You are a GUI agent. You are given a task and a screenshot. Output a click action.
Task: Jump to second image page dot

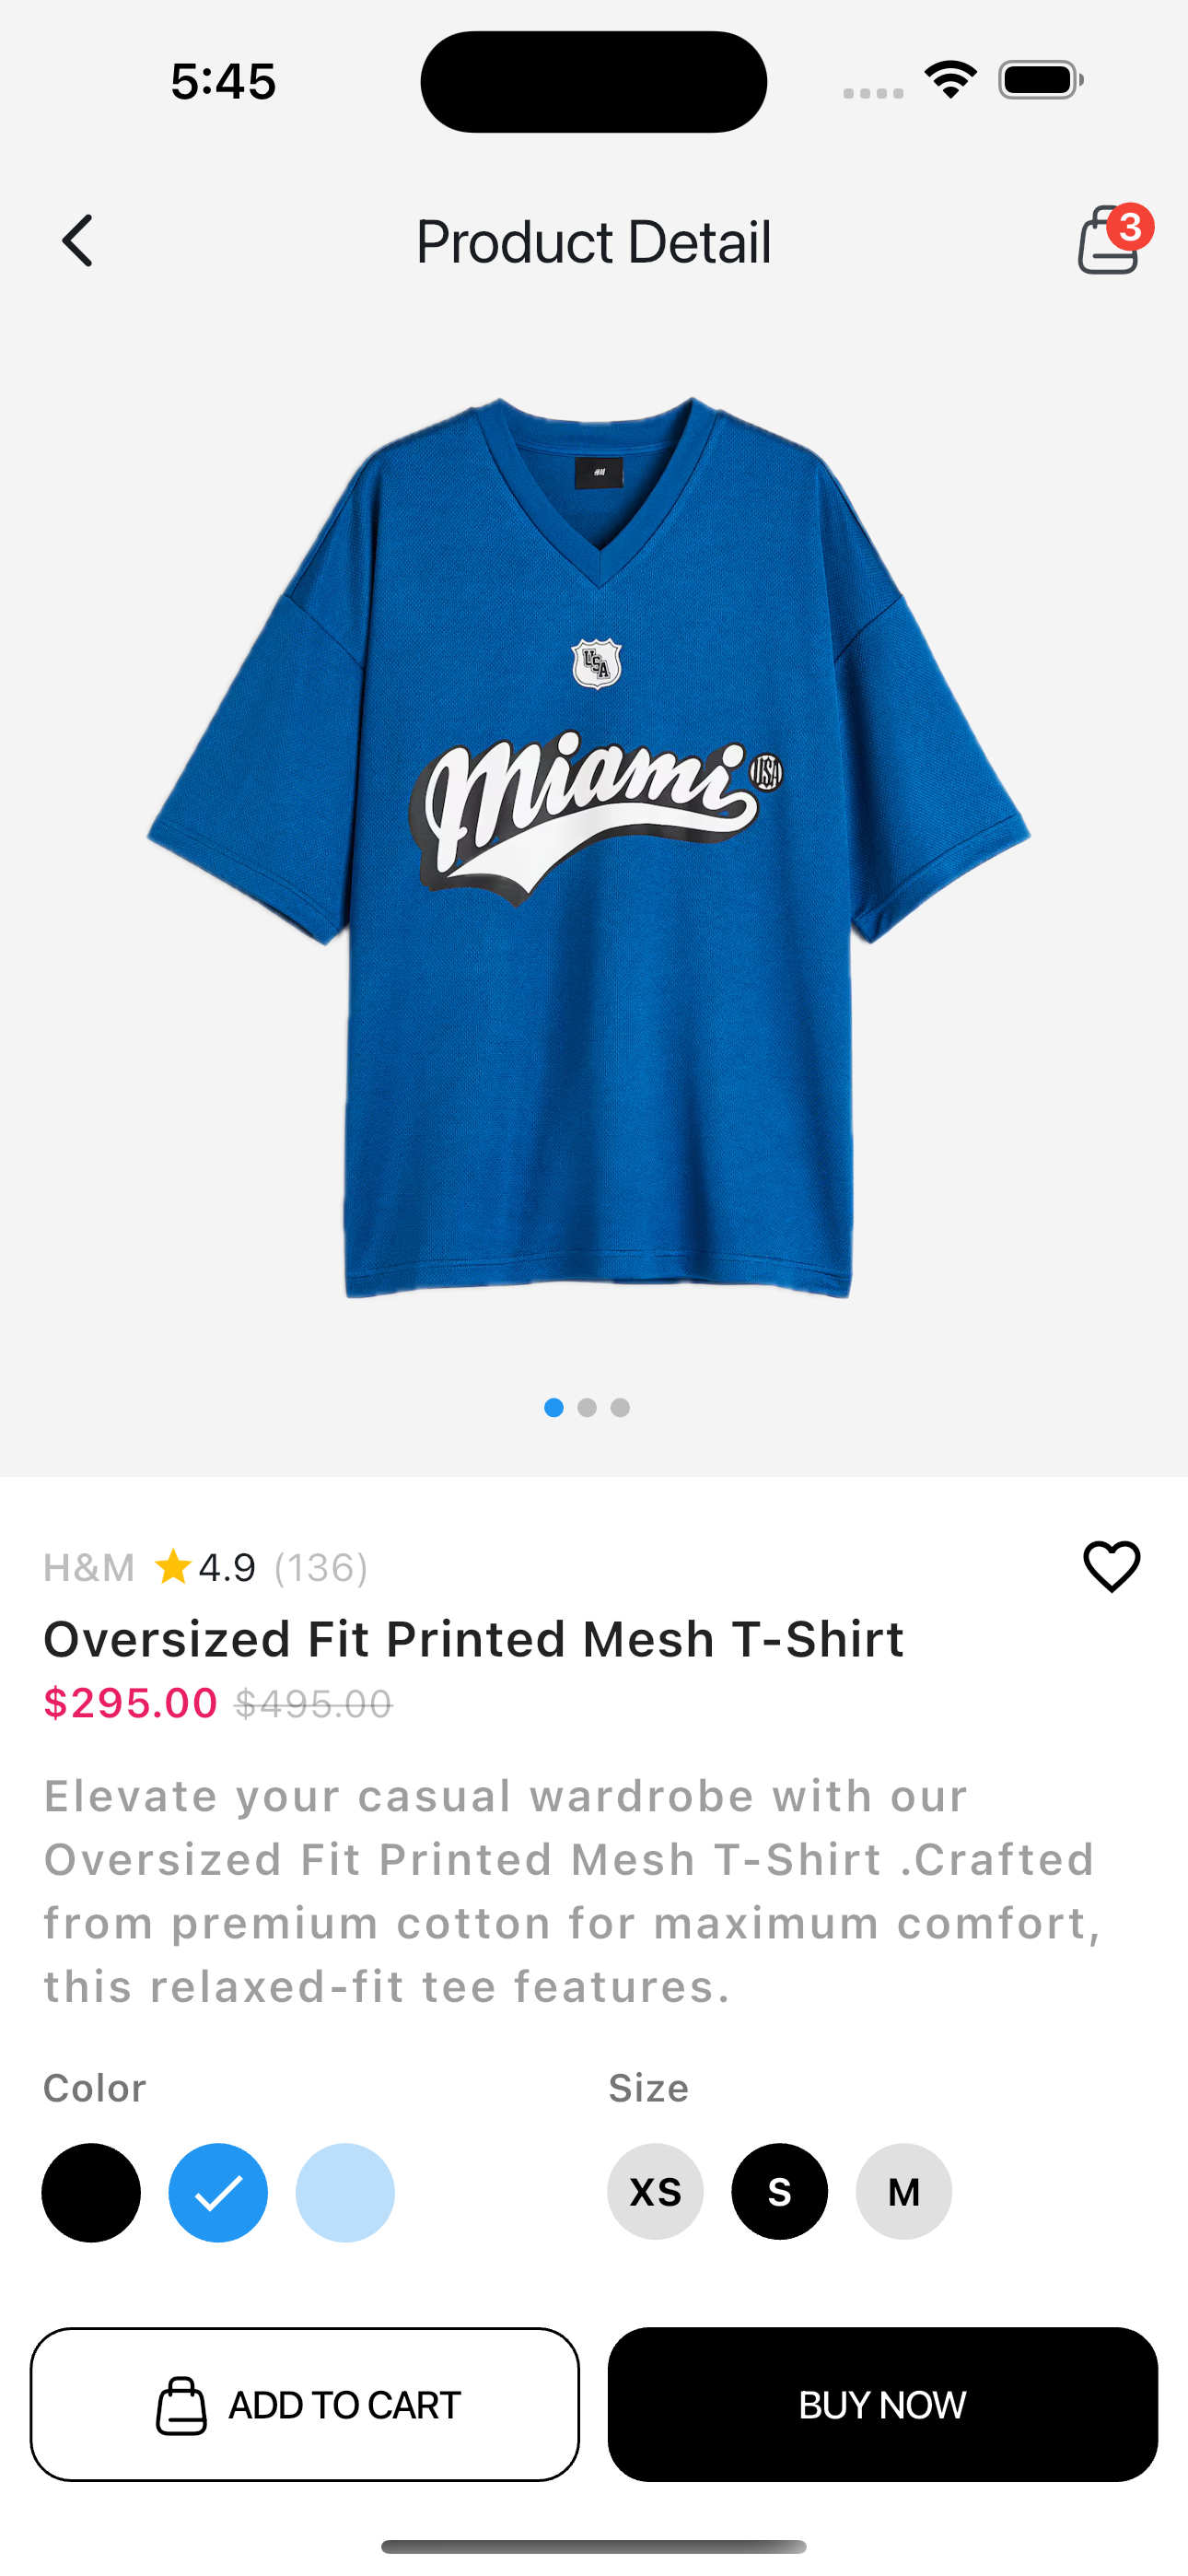point(587,1407)
